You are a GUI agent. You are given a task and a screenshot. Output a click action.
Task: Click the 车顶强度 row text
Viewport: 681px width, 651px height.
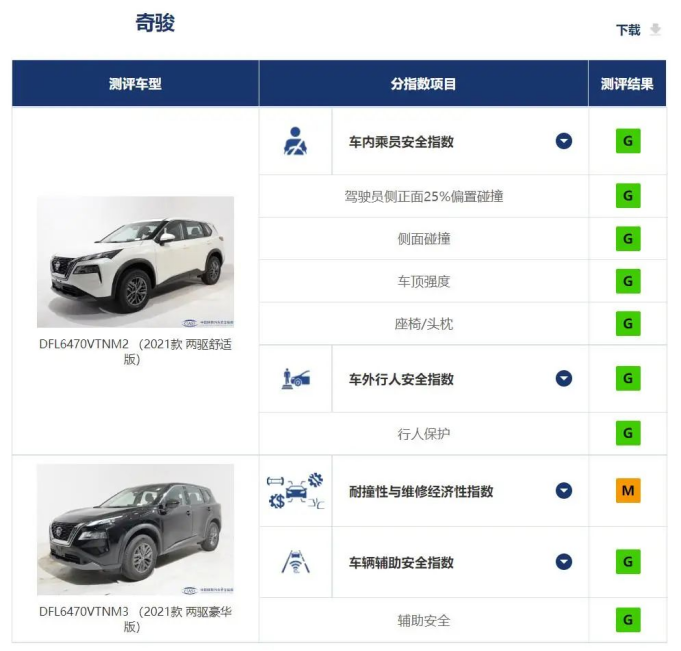tap(424, 281)
